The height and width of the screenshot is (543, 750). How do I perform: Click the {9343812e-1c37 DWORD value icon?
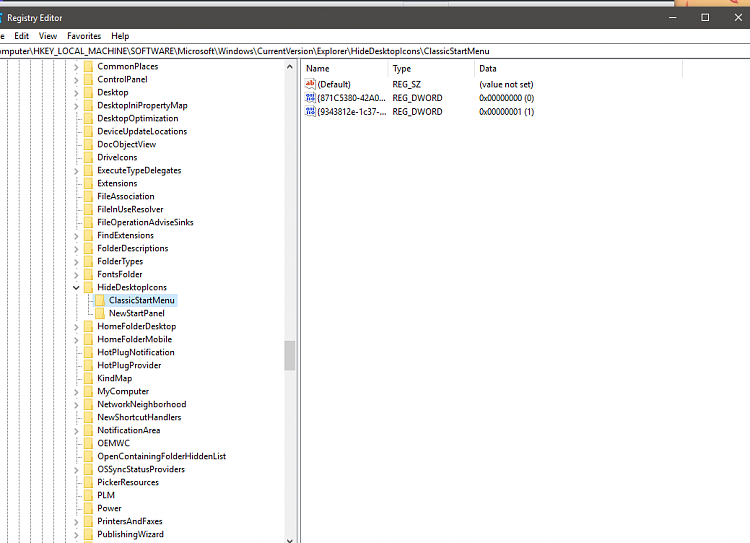[x=310, y=111]
